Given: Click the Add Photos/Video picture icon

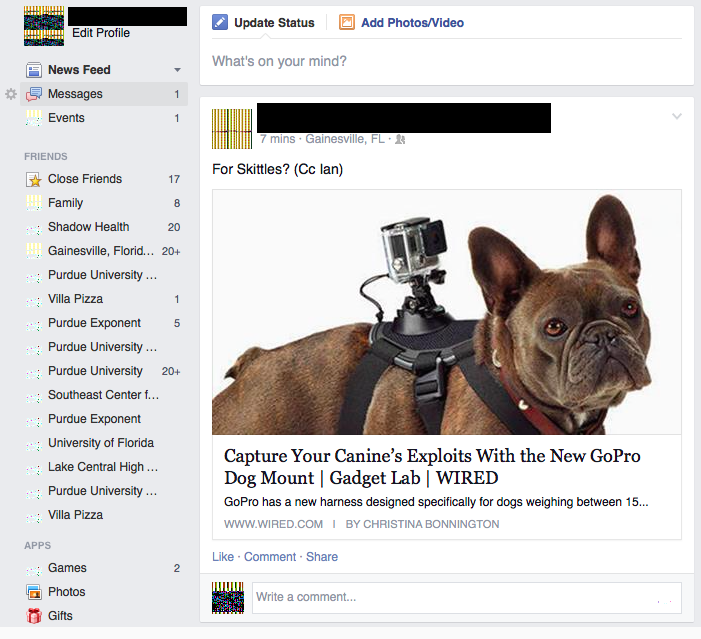Looking at the screenshot, I should [346, 22].
